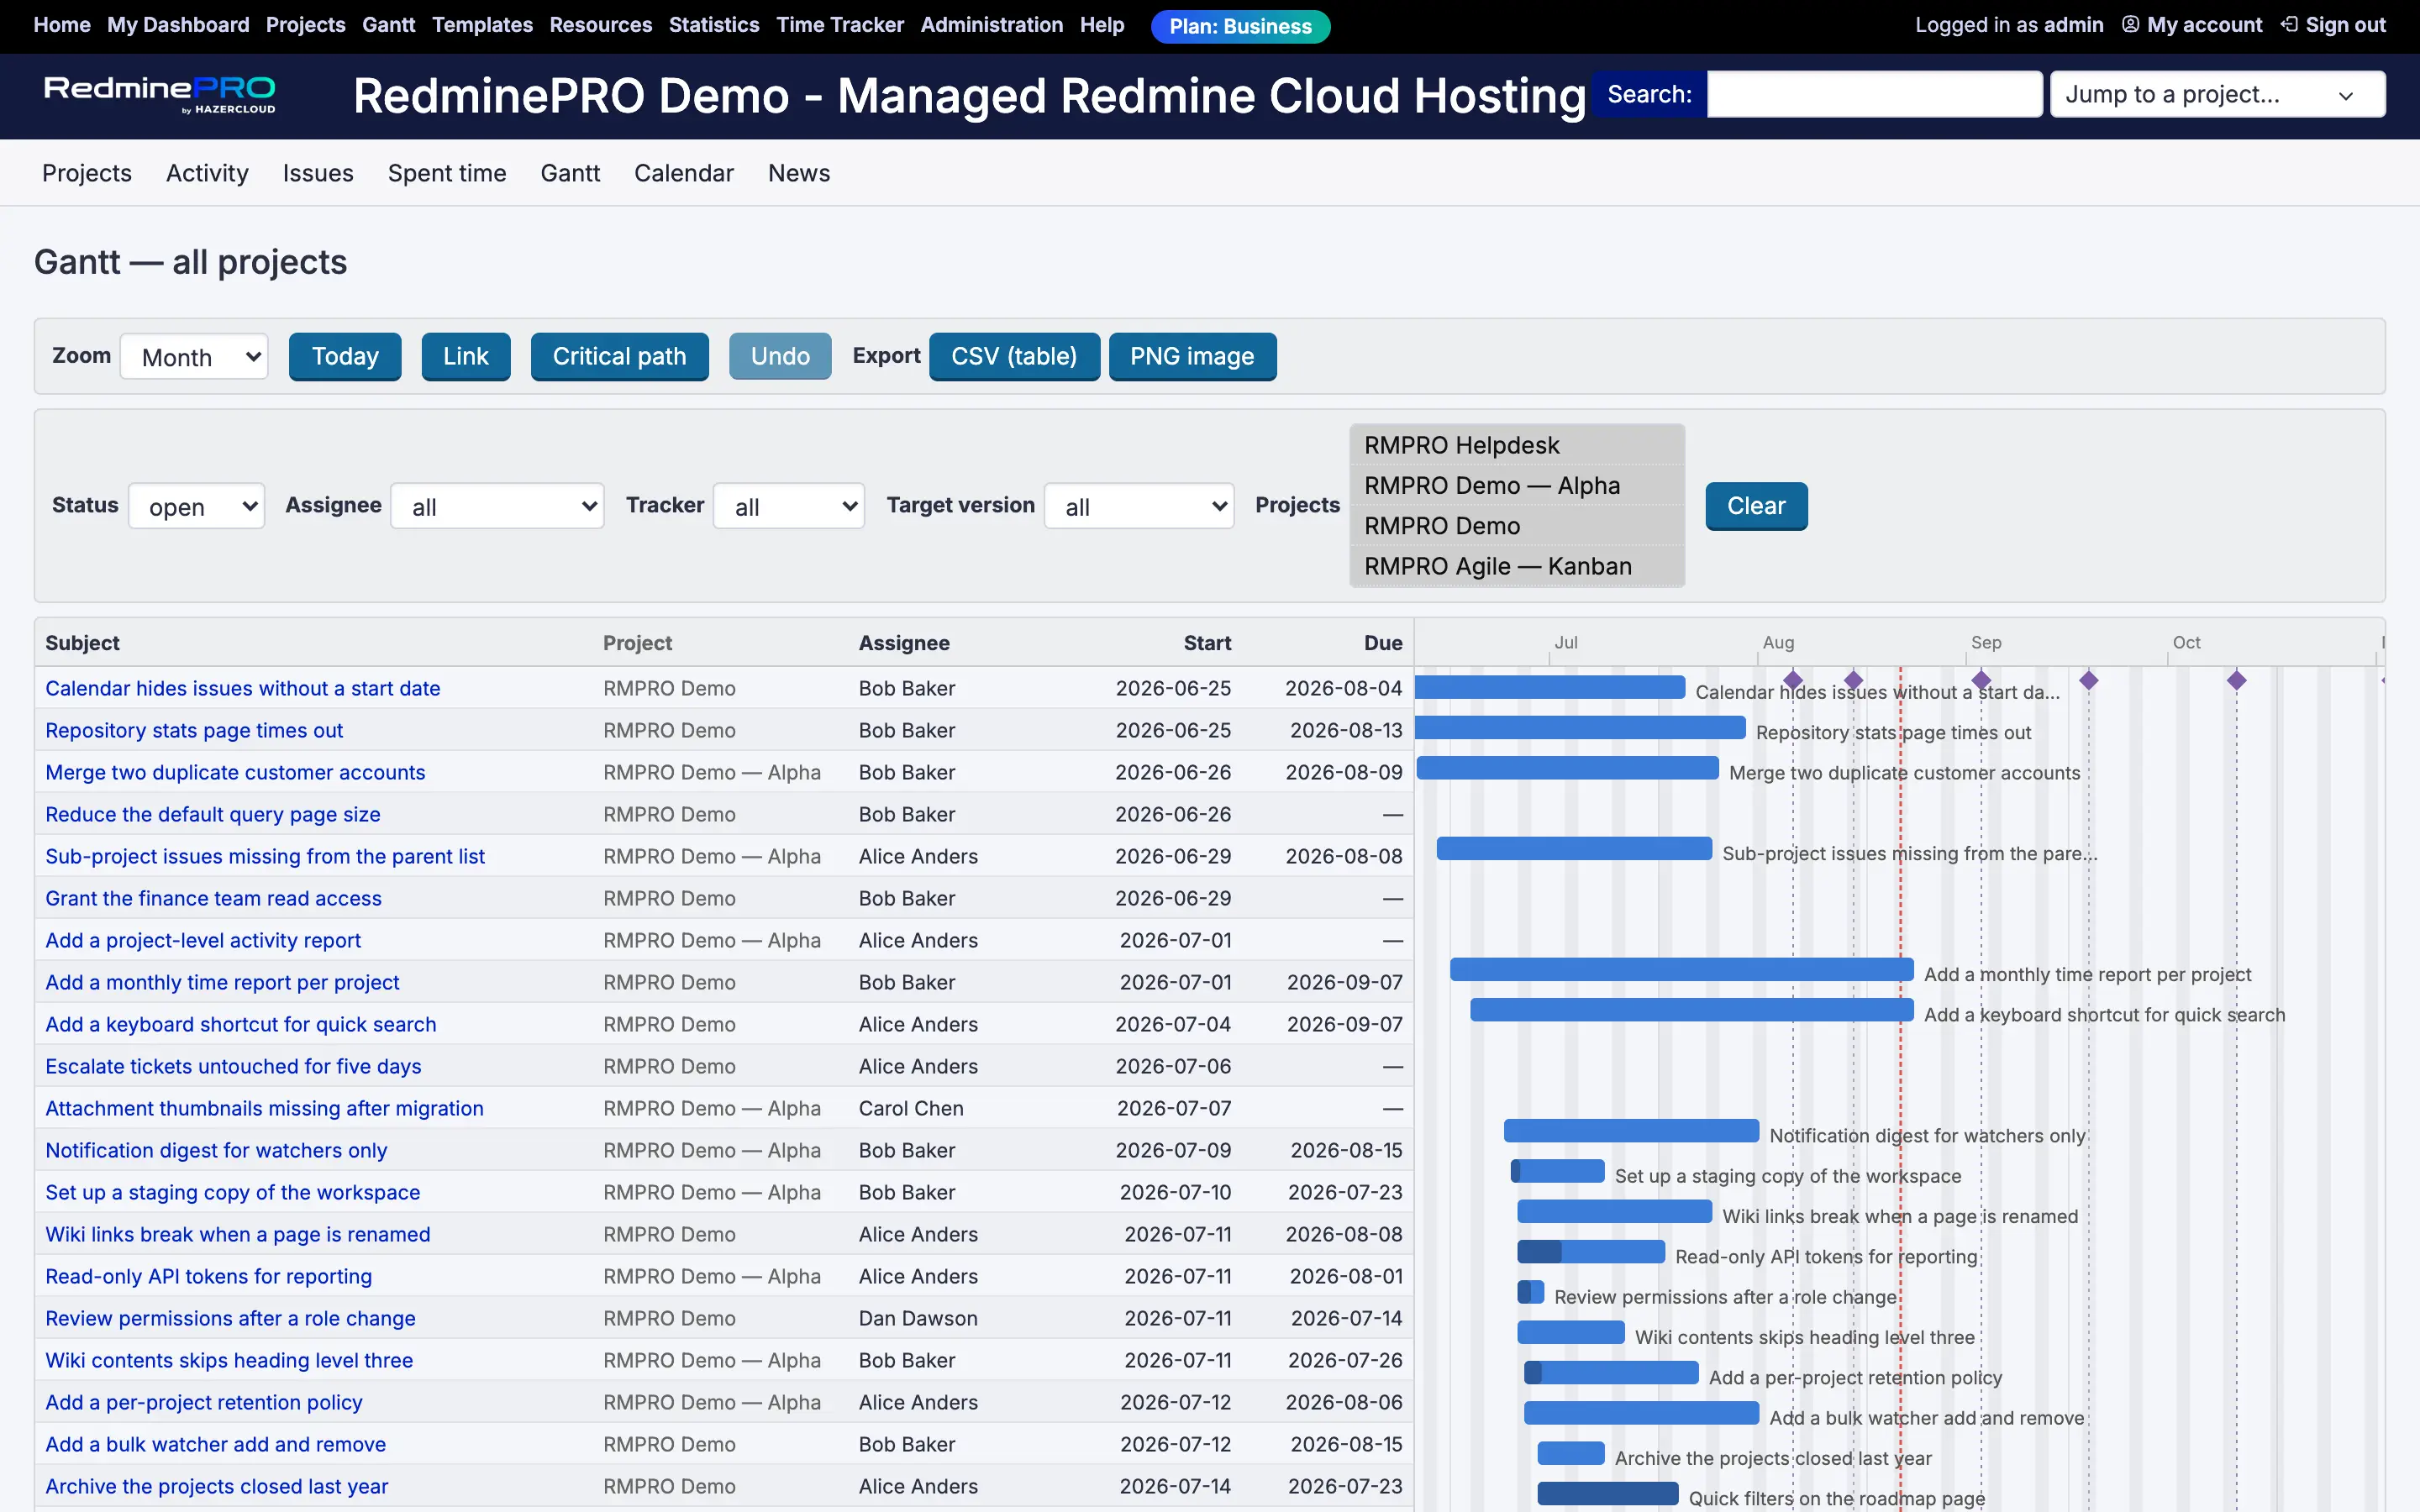Select RMPRO Agile — Kanban in Projects list
Image resolution: width=2420 pixels, height=1512 pixels.
click(1517, 566)
